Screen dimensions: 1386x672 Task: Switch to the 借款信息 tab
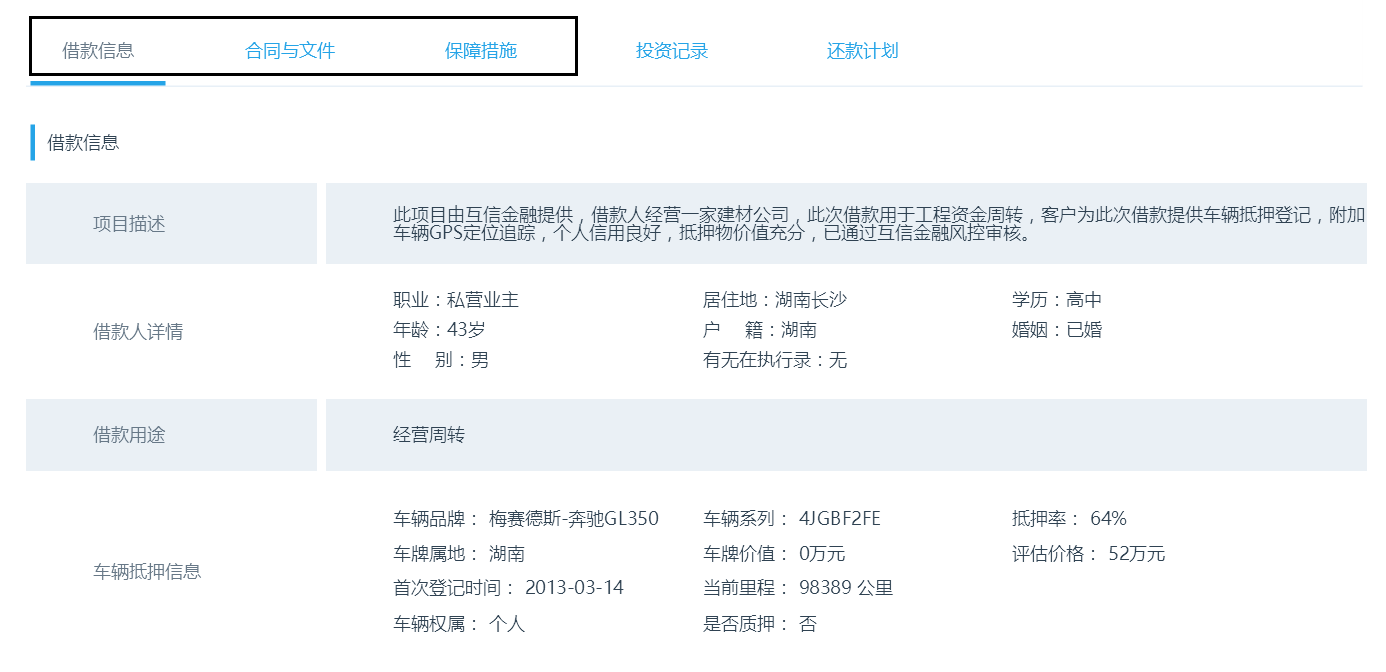pos(98,51)
